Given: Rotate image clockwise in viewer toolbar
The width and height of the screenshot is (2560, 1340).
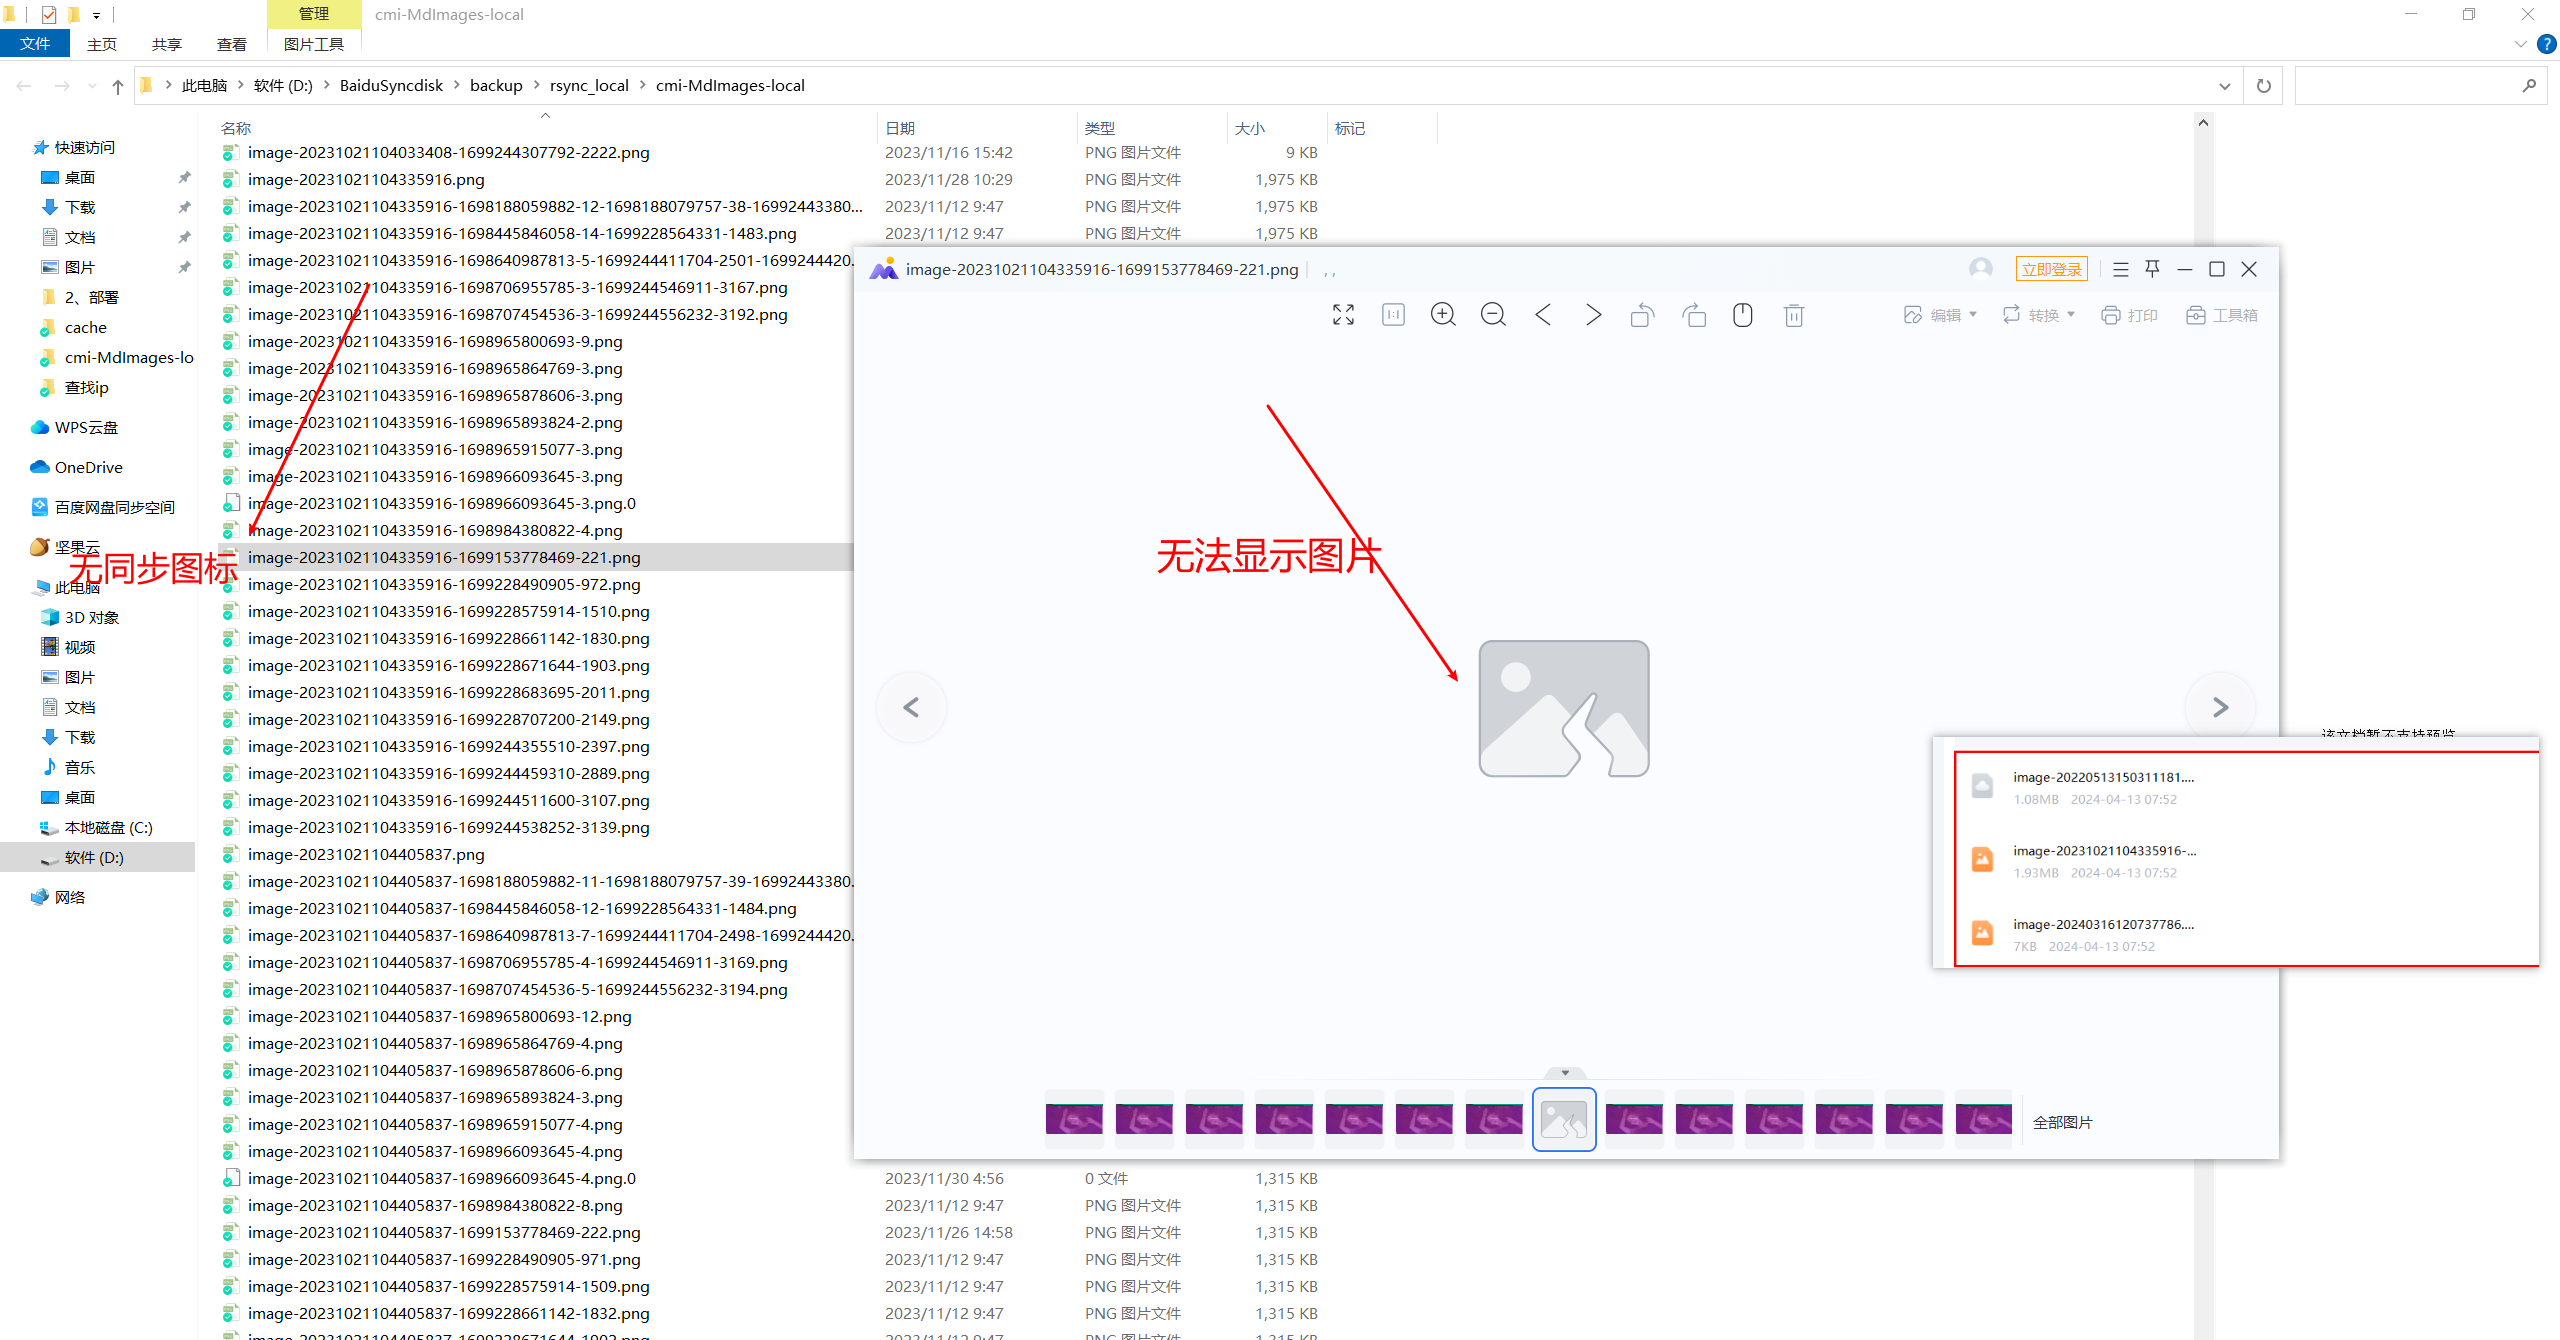Looking at the screenshot, I should click(x=1694, y=315).
